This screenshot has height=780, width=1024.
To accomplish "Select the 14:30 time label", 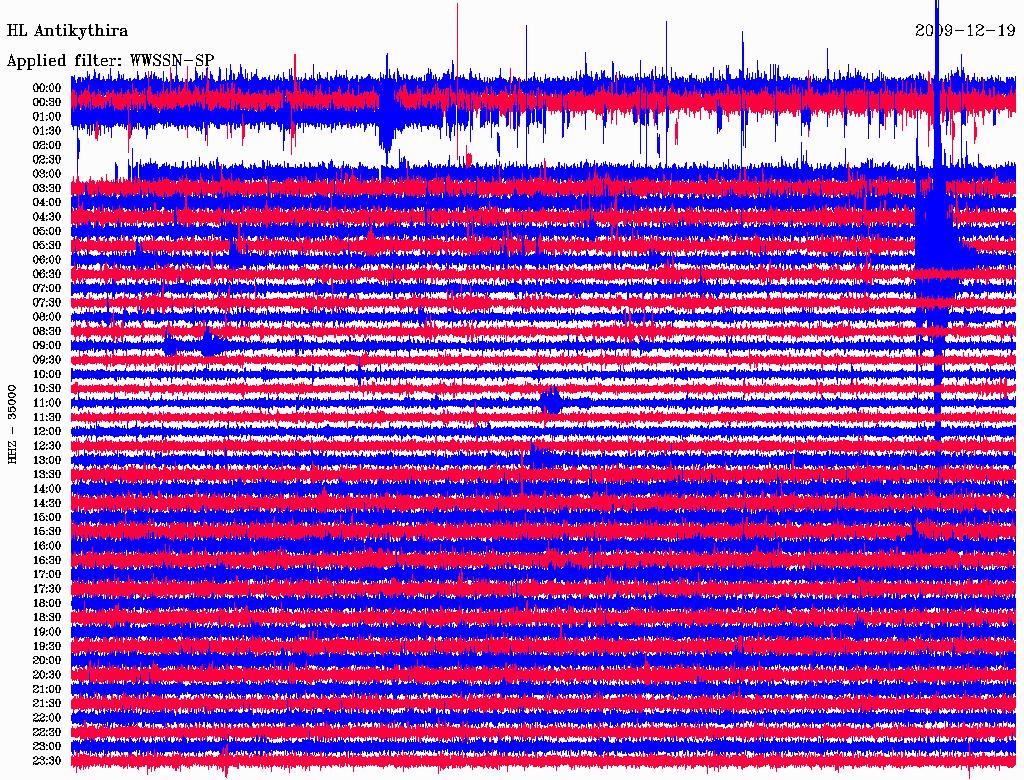I will [x=47, y=503].
